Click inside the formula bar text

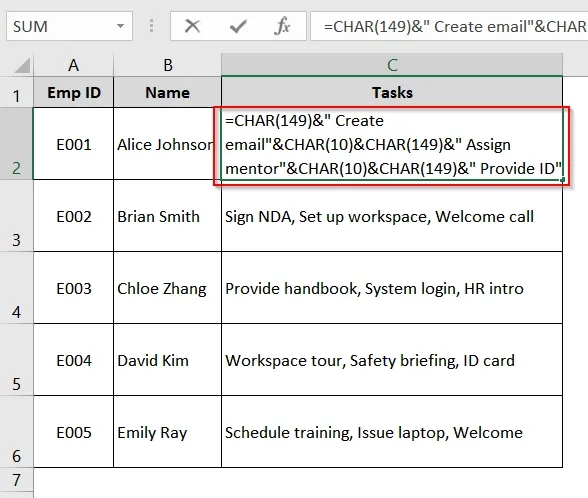pyautogui.click(x=449, y=26)
